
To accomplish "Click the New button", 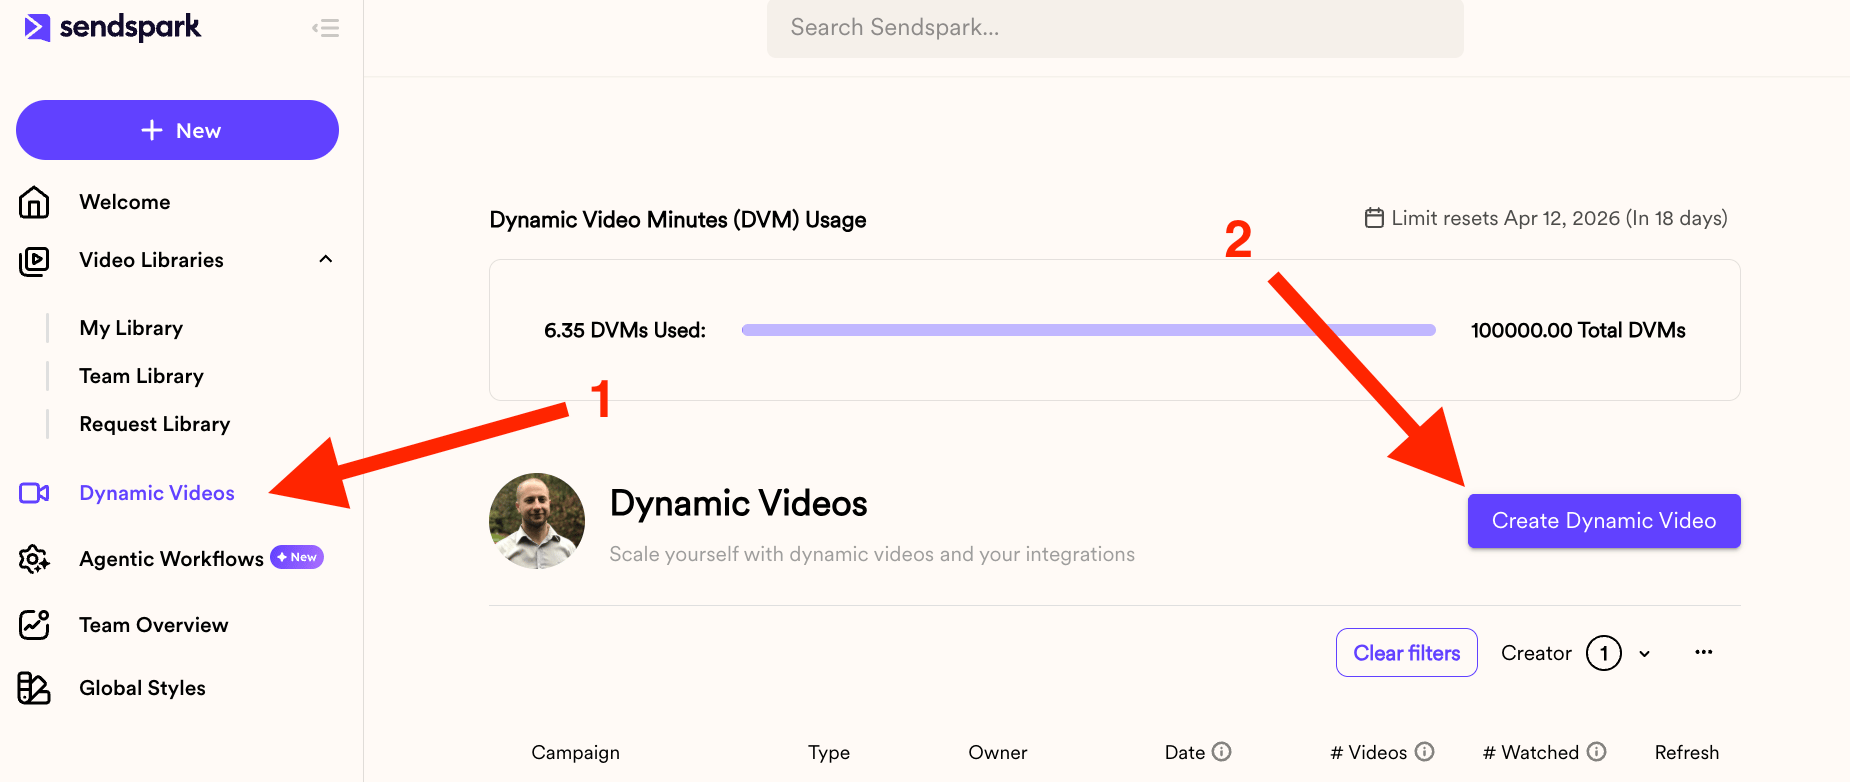I will pyautogui.click(x=177, y=130).
